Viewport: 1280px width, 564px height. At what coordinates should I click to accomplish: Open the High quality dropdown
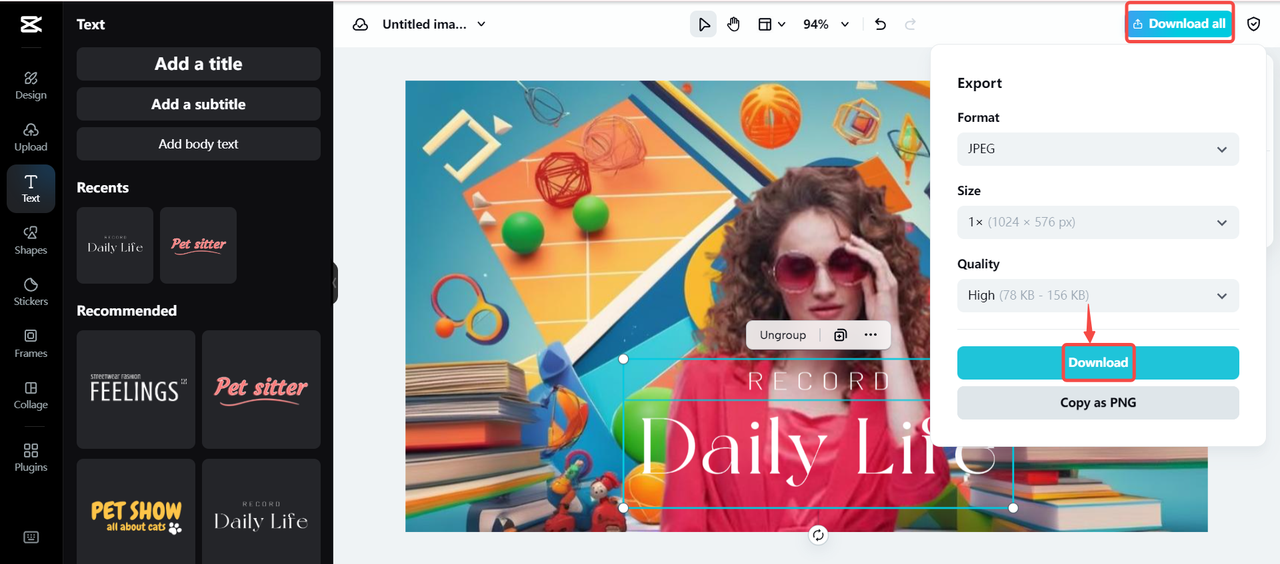(x=1098, y=295)
